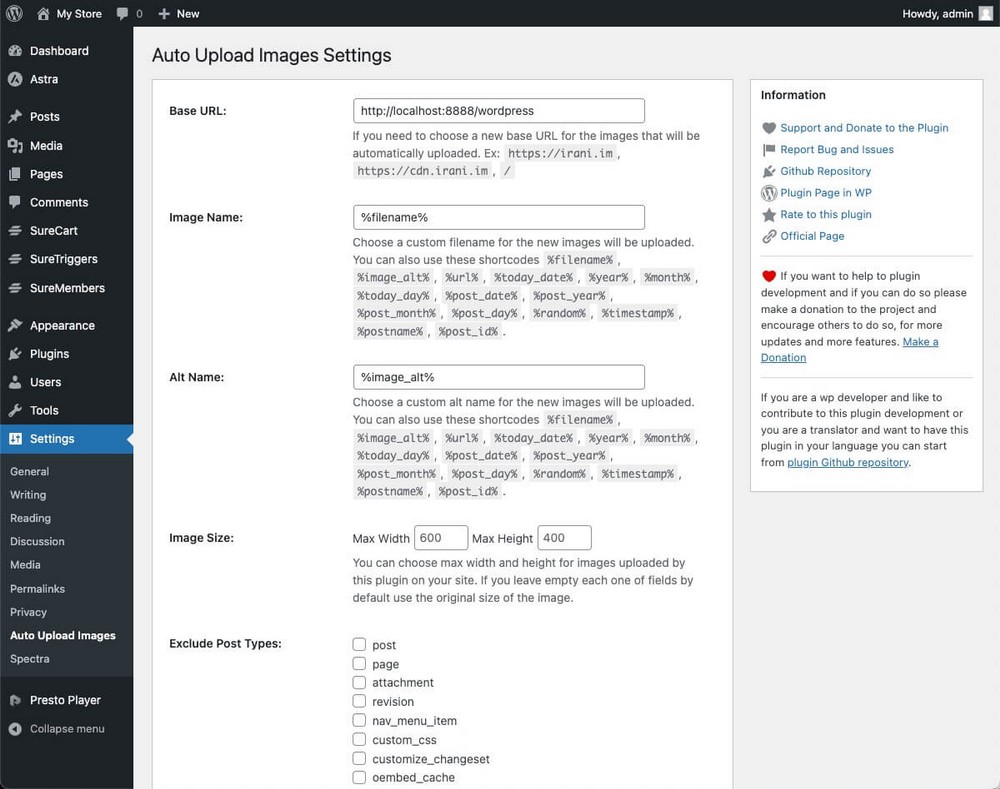Screen dimensions: 1000x789
Task: Open the Privacy settings page
Action: (29, 612)
